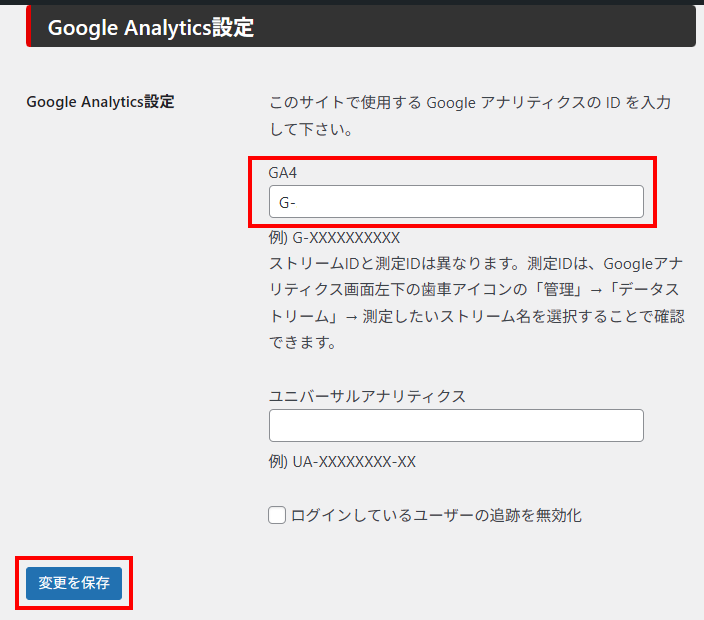Click the 例) UA-XXXXXXXX-XX example text

click(342, 462)
